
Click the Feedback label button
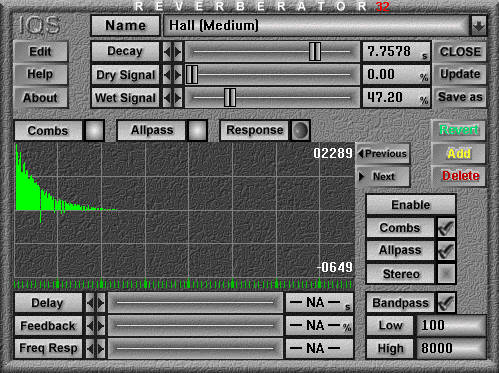point(48,326)
